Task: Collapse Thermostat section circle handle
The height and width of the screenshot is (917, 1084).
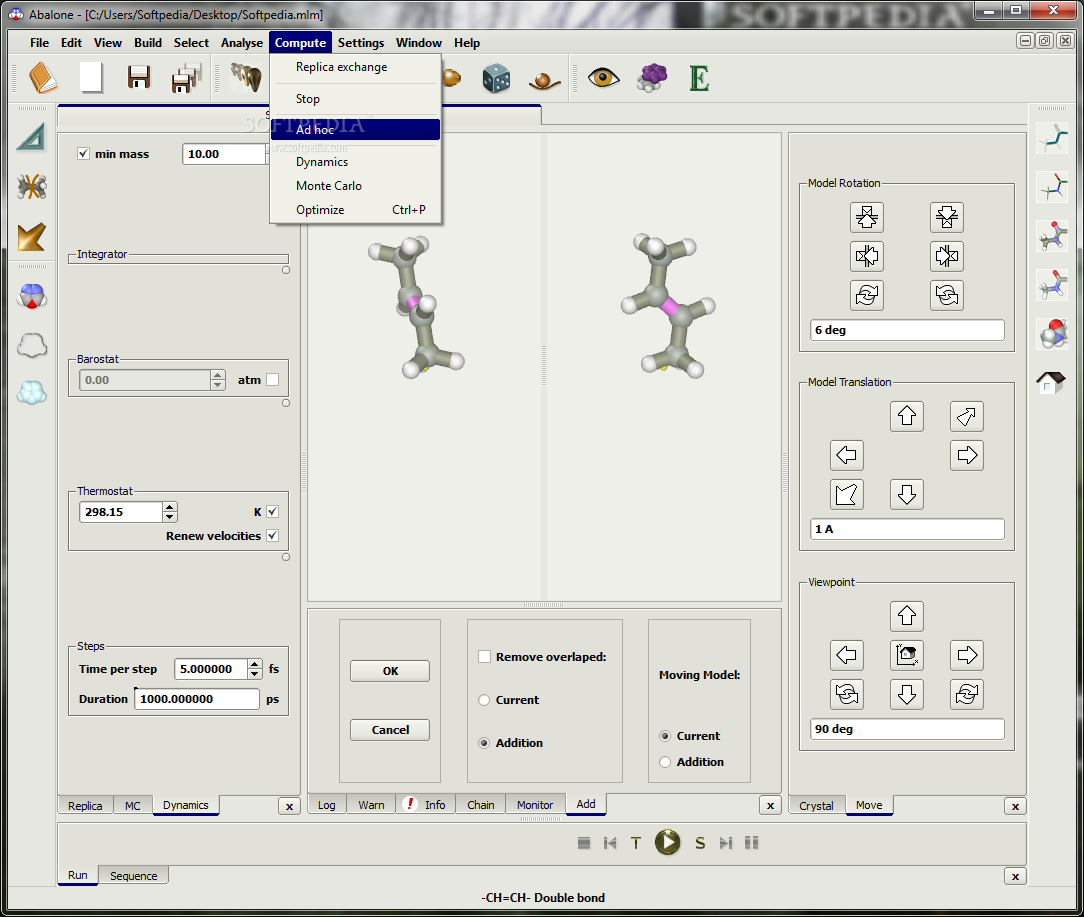Action: pyautogui.click(x=286, y=557)
